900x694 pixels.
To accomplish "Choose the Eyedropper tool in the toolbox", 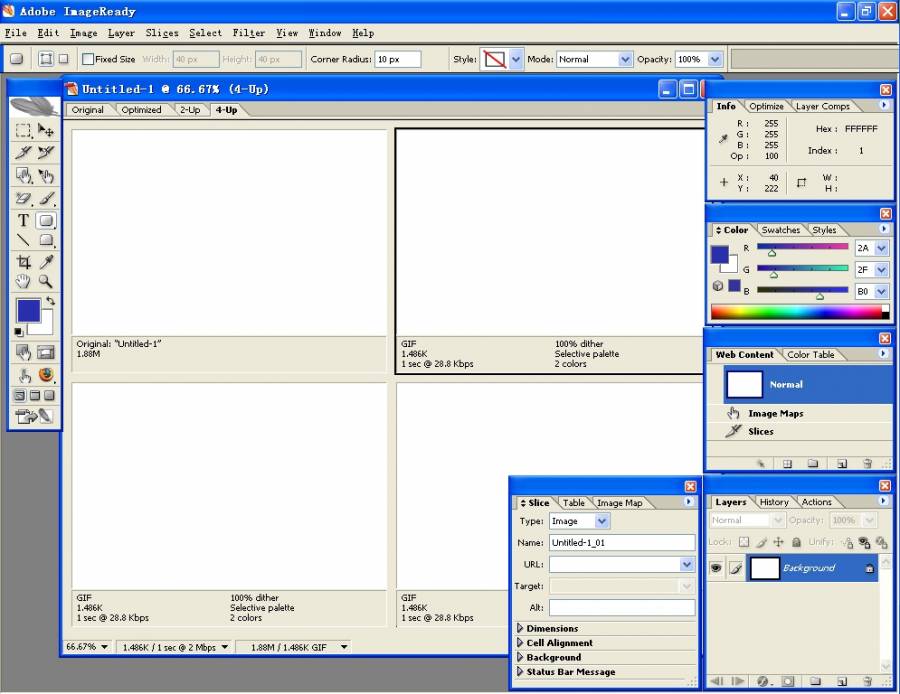I will [x=46, y=262].
